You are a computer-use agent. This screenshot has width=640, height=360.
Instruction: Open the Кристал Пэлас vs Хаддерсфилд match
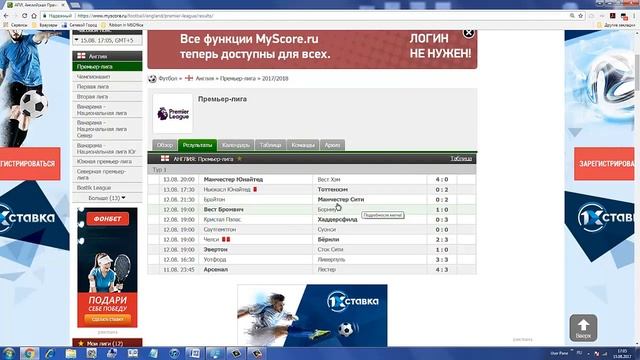[312, 219]
